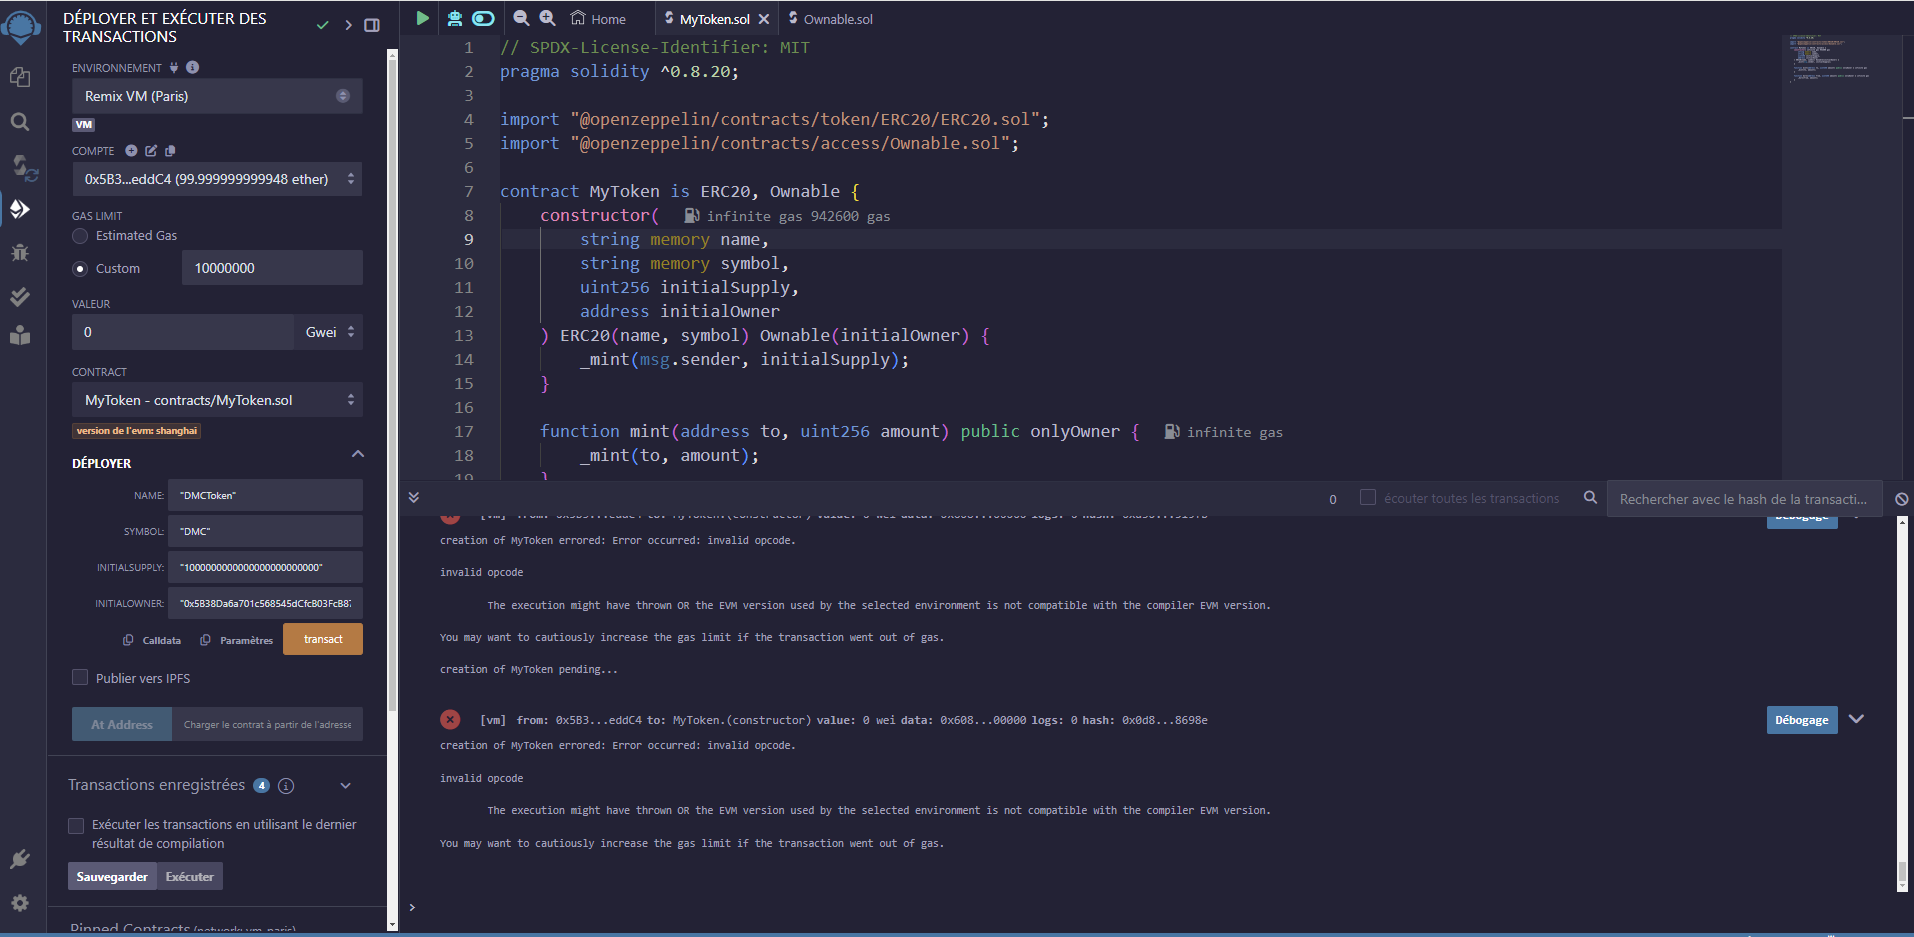
Task: Copy account address with copy icon near COMPTE
Action: pos(170,151)
